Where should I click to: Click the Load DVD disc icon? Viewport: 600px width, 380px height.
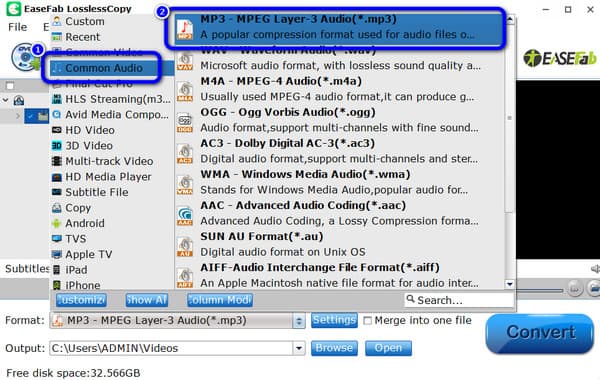click(25, 57)
